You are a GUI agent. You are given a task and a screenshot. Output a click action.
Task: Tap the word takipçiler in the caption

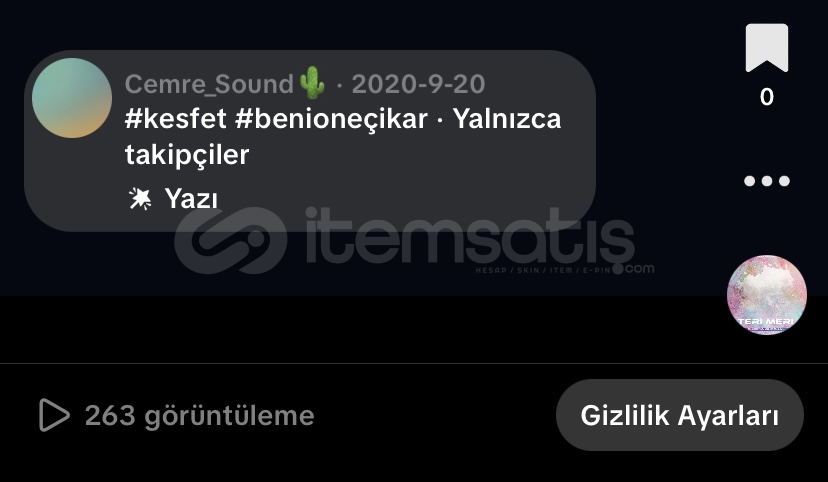coord(187,155)
